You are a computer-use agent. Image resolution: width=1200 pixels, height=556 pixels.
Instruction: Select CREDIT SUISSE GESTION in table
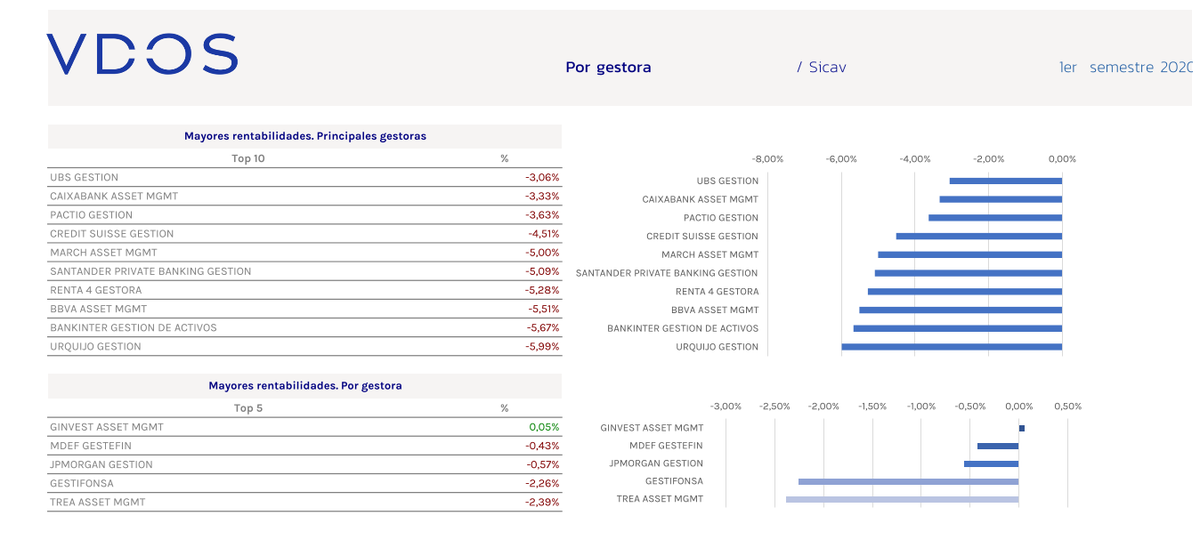pos(112,234)
